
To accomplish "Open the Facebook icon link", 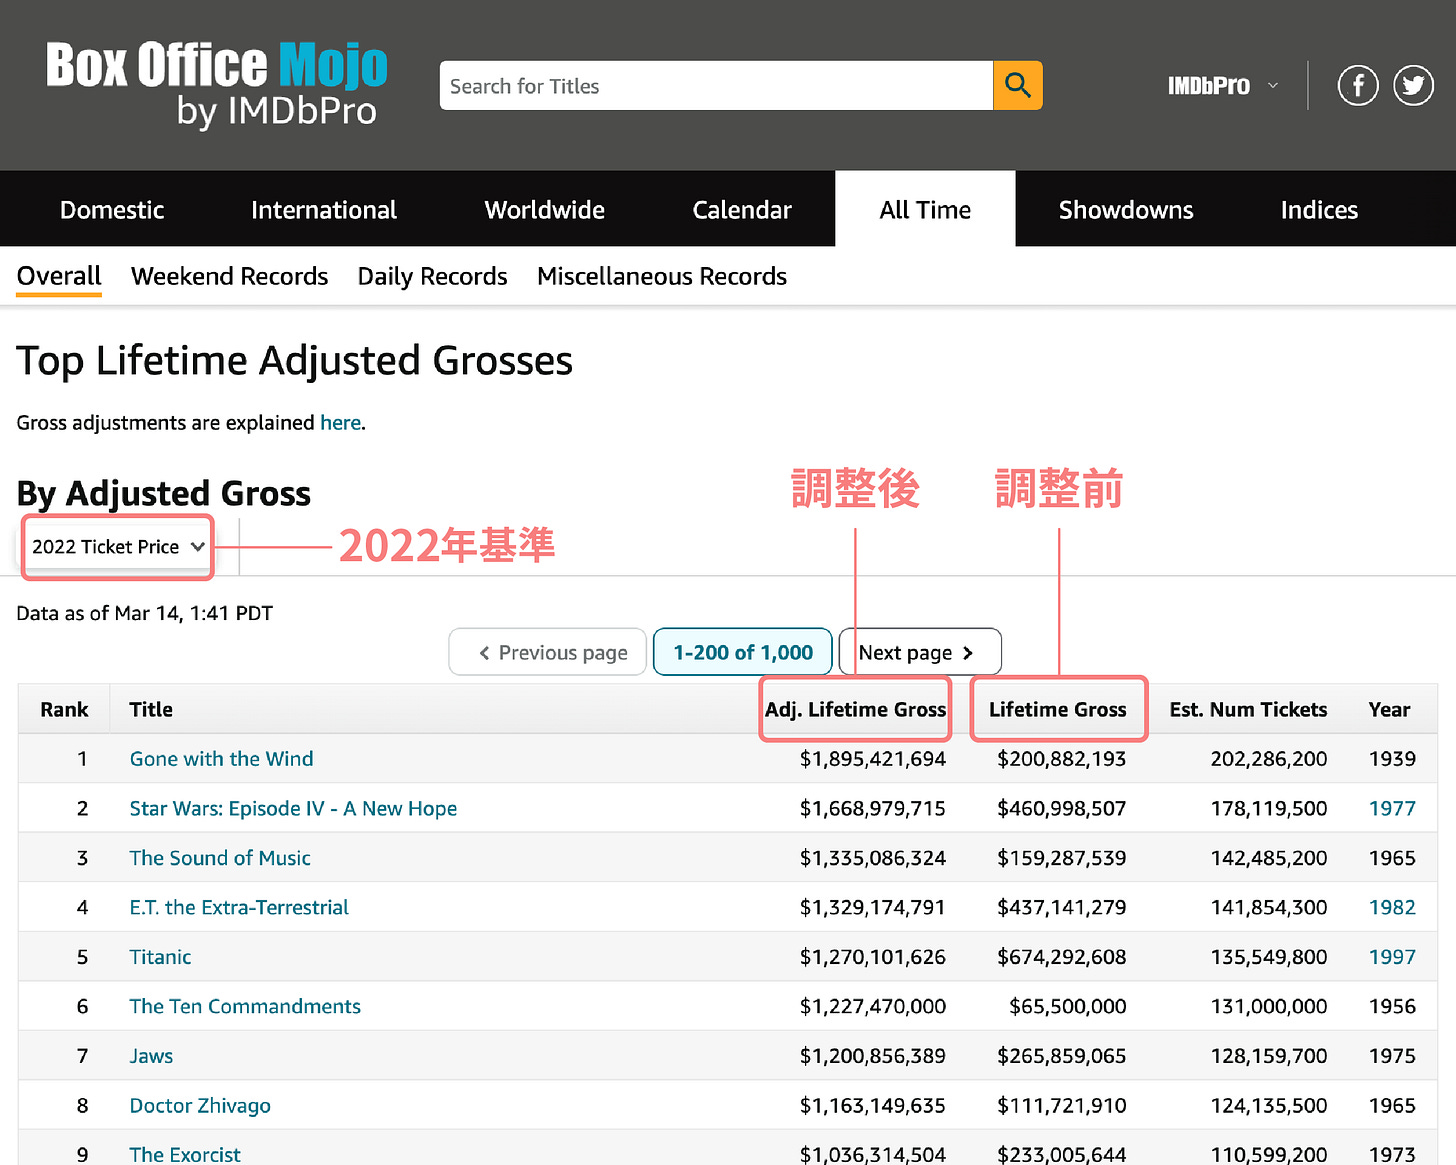I will (1358, 86).
